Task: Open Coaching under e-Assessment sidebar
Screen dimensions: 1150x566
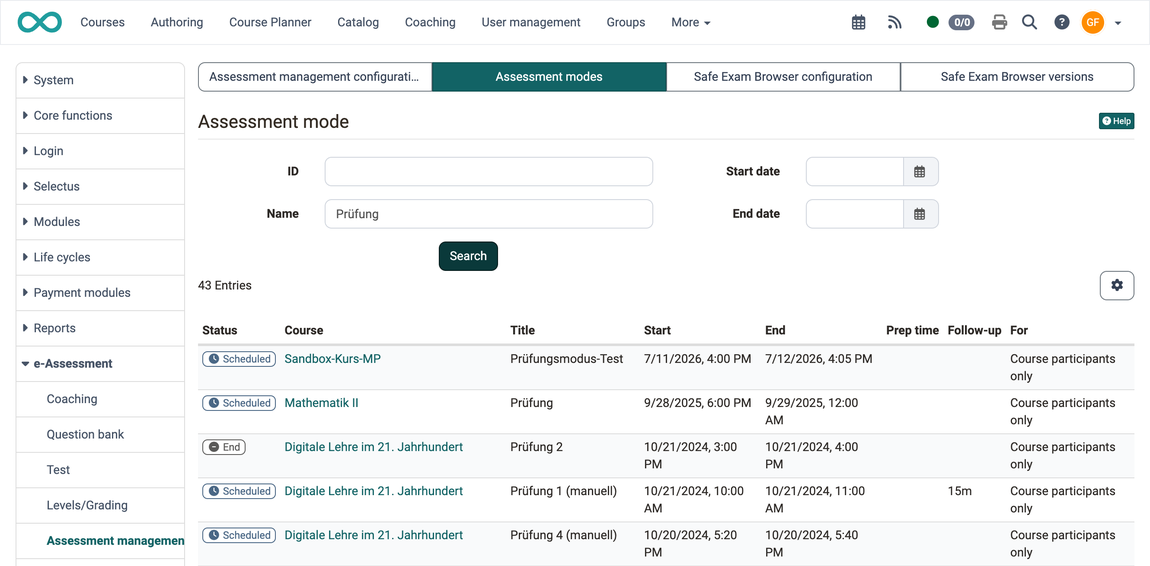Action: click(x=72, y=400)
